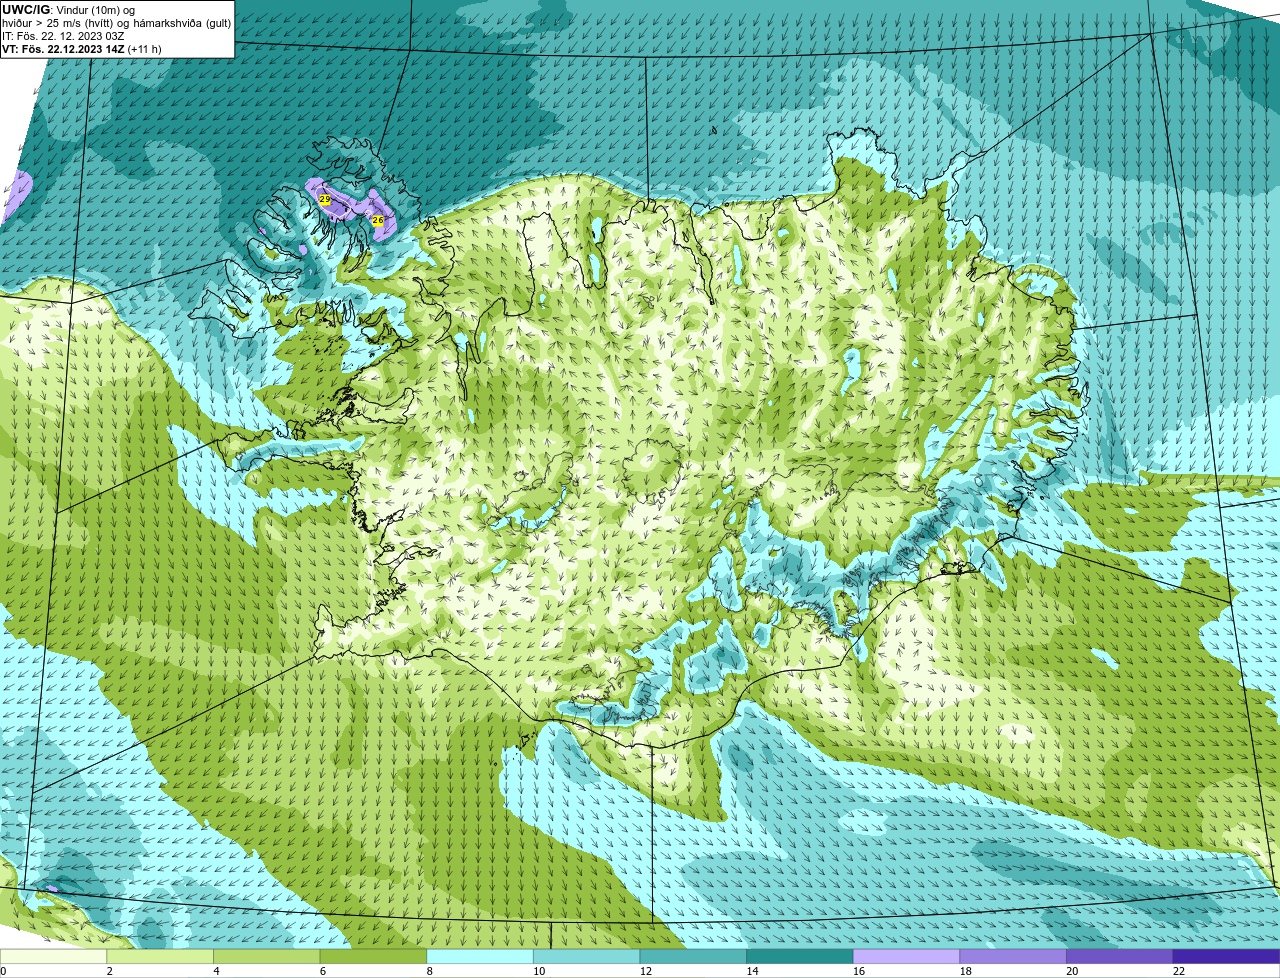
Task: Click the scale tick label 8
Action: (x=429, y=971)
